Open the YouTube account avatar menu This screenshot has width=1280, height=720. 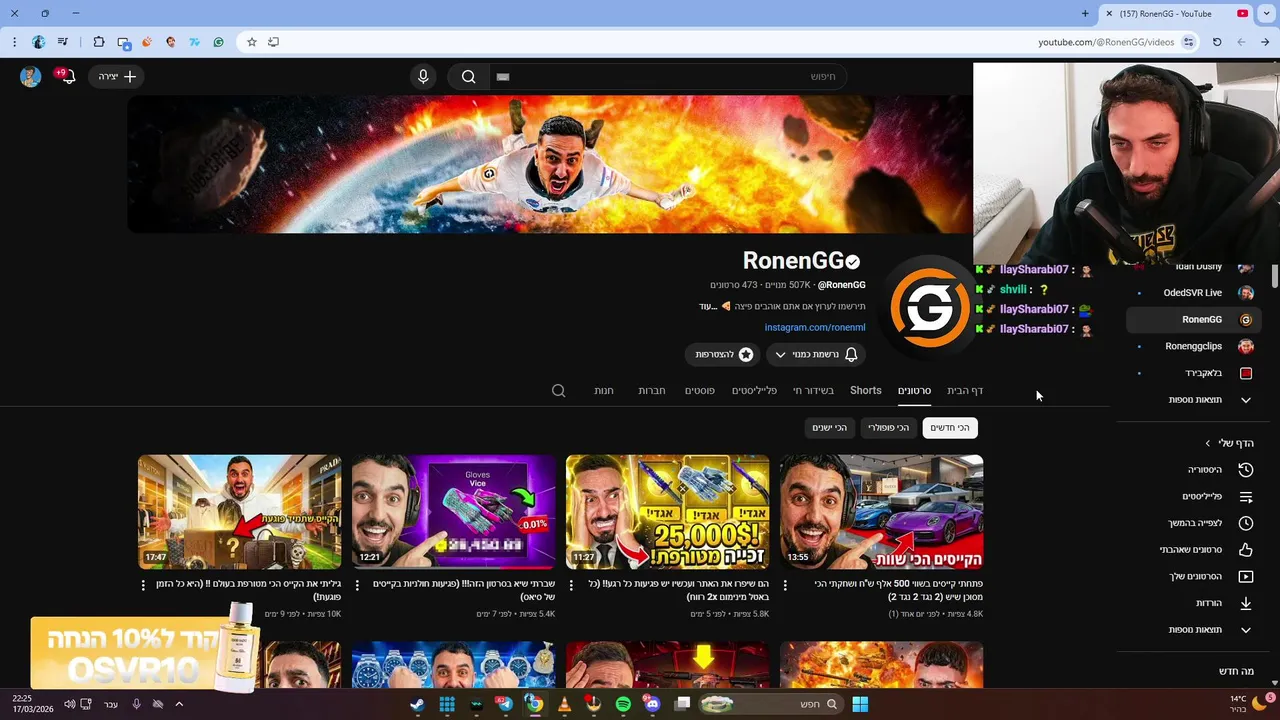point(30,77)
